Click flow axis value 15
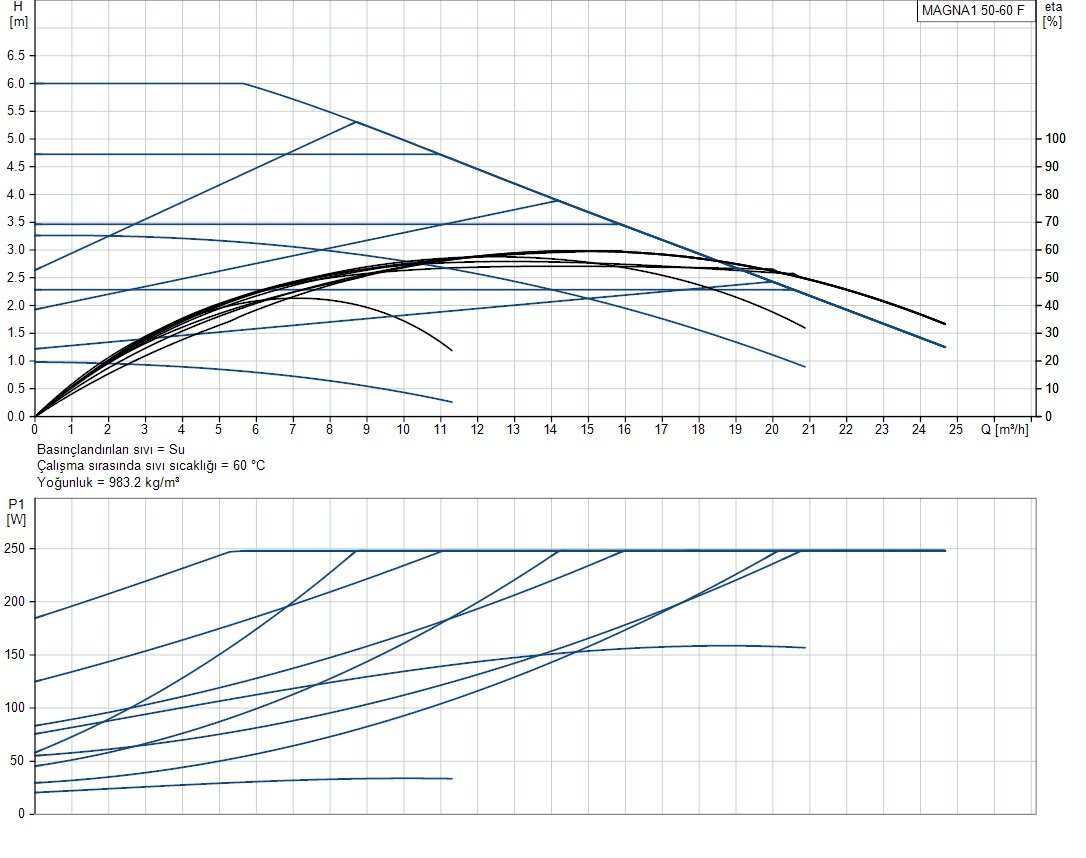This screenshot has height=858, width=1086. click(x=587, y=429)
